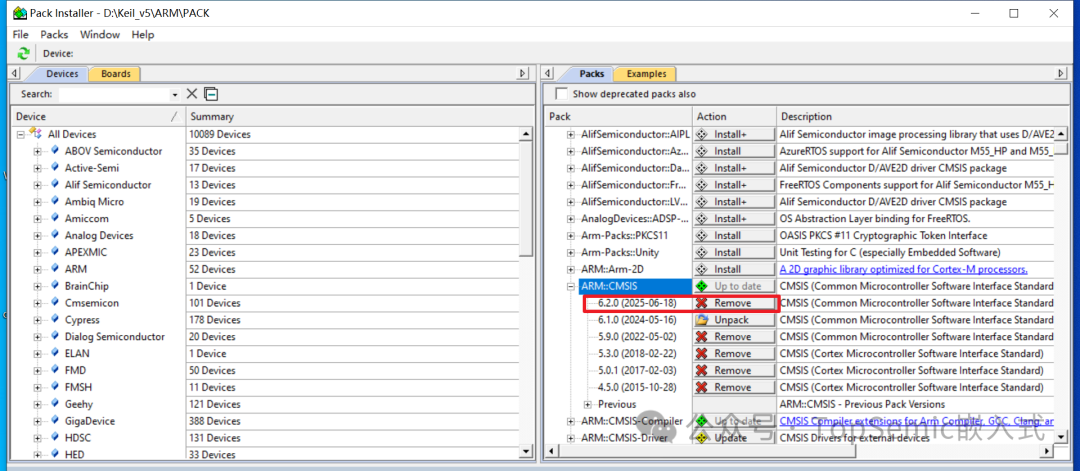Switch to the Boards tab
The image size is (1080, 471).
coord(115,74)
